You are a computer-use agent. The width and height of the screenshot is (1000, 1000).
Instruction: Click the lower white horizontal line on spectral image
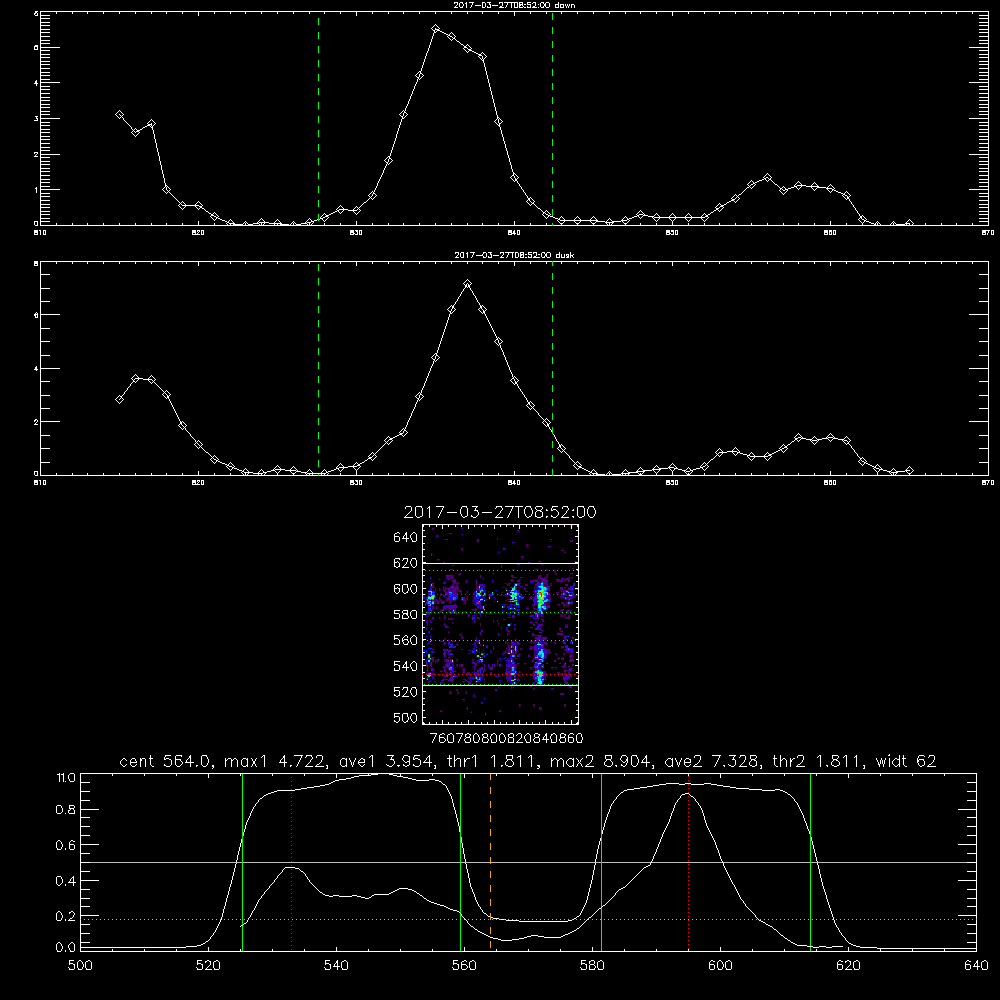tap(501, 686)
